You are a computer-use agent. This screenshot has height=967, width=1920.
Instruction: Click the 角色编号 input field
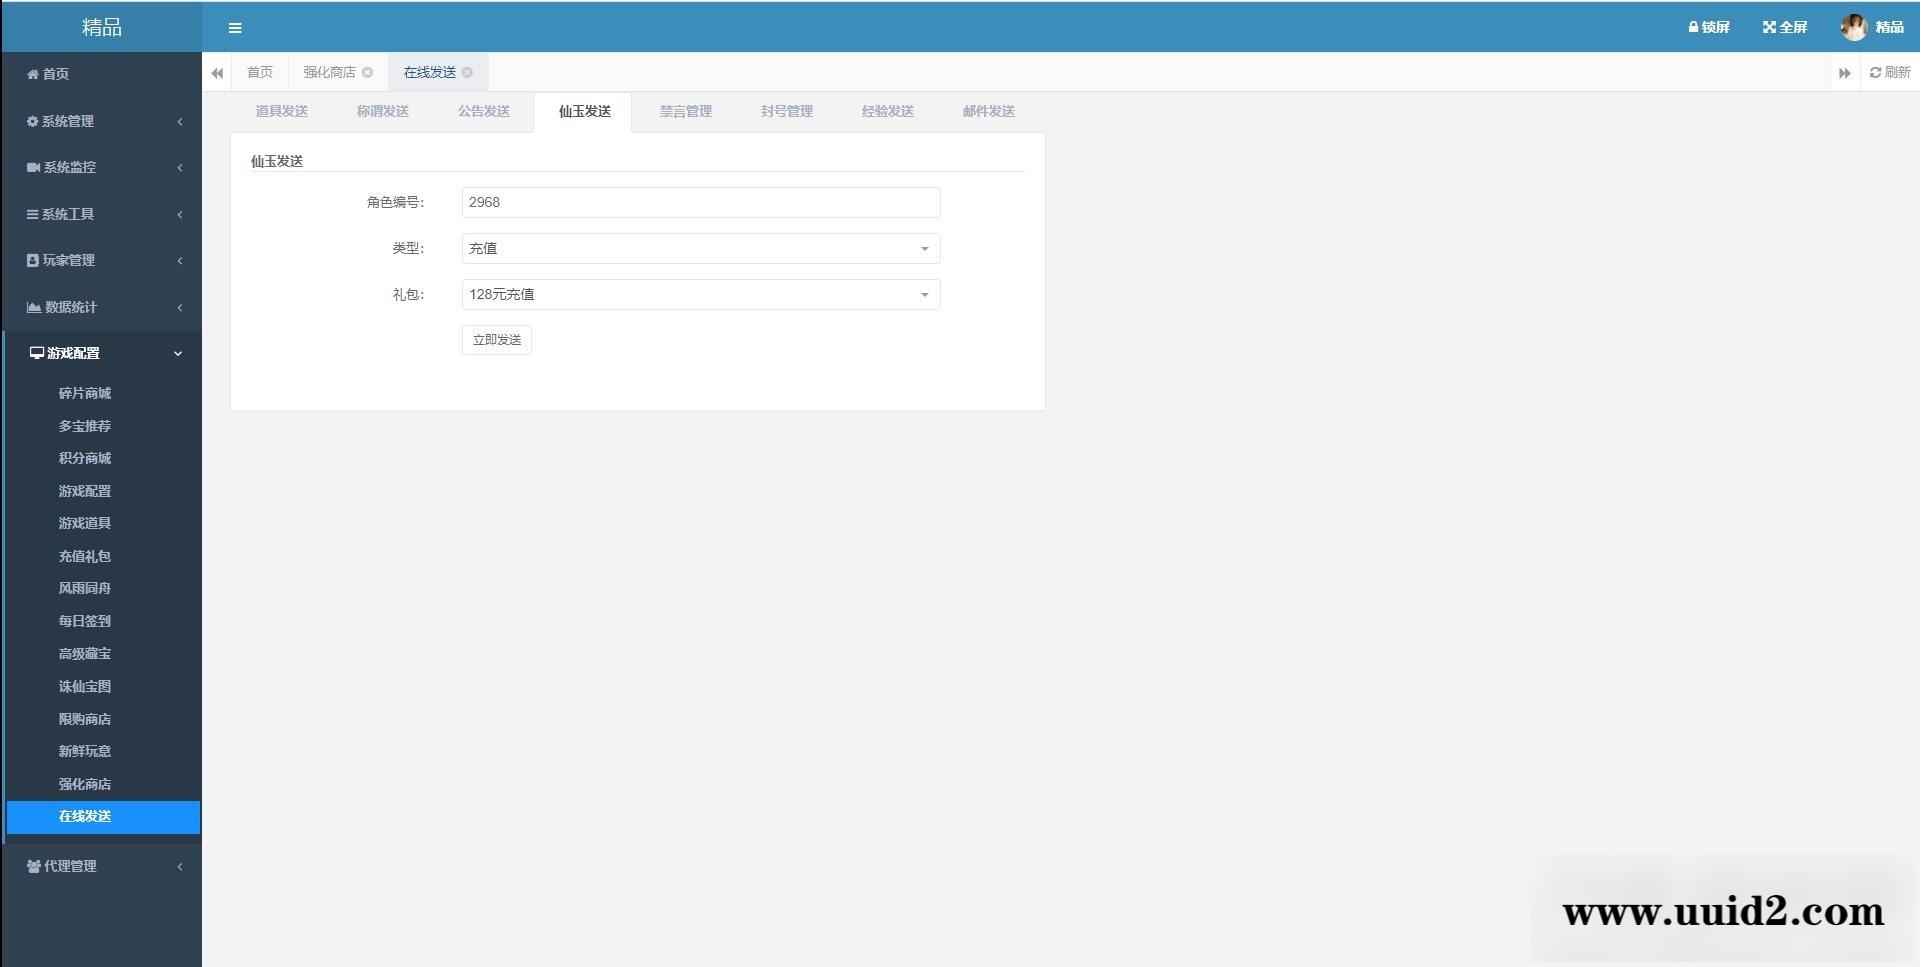pos(700,202)
